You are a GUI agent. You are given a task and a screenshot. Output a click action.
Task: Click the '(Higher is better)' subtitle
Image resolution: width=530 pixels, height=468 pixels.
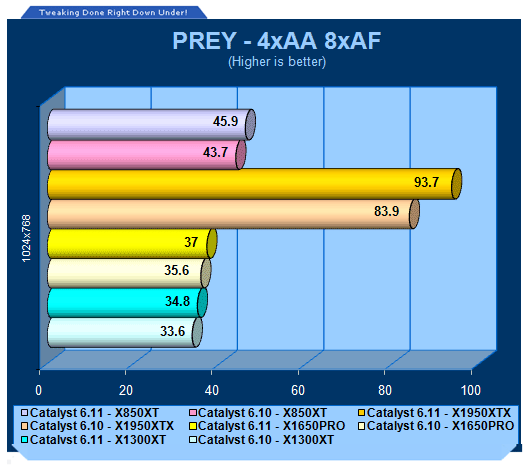click(x=277, y=62)
